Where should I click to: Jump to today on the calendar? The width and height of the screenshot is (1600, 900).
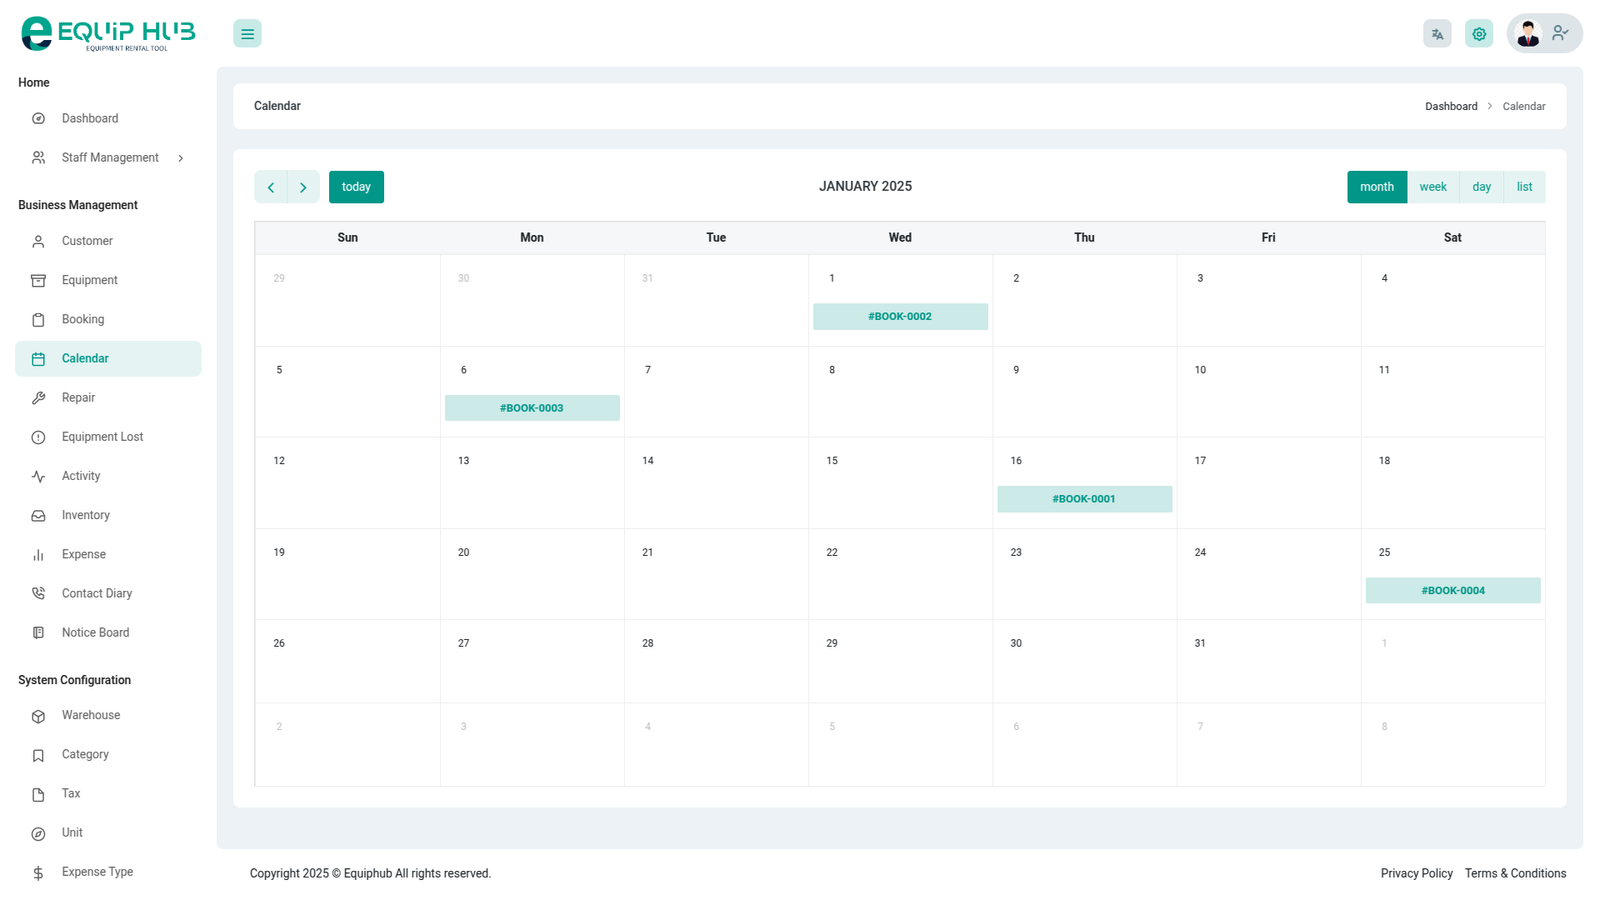(356, 187)
